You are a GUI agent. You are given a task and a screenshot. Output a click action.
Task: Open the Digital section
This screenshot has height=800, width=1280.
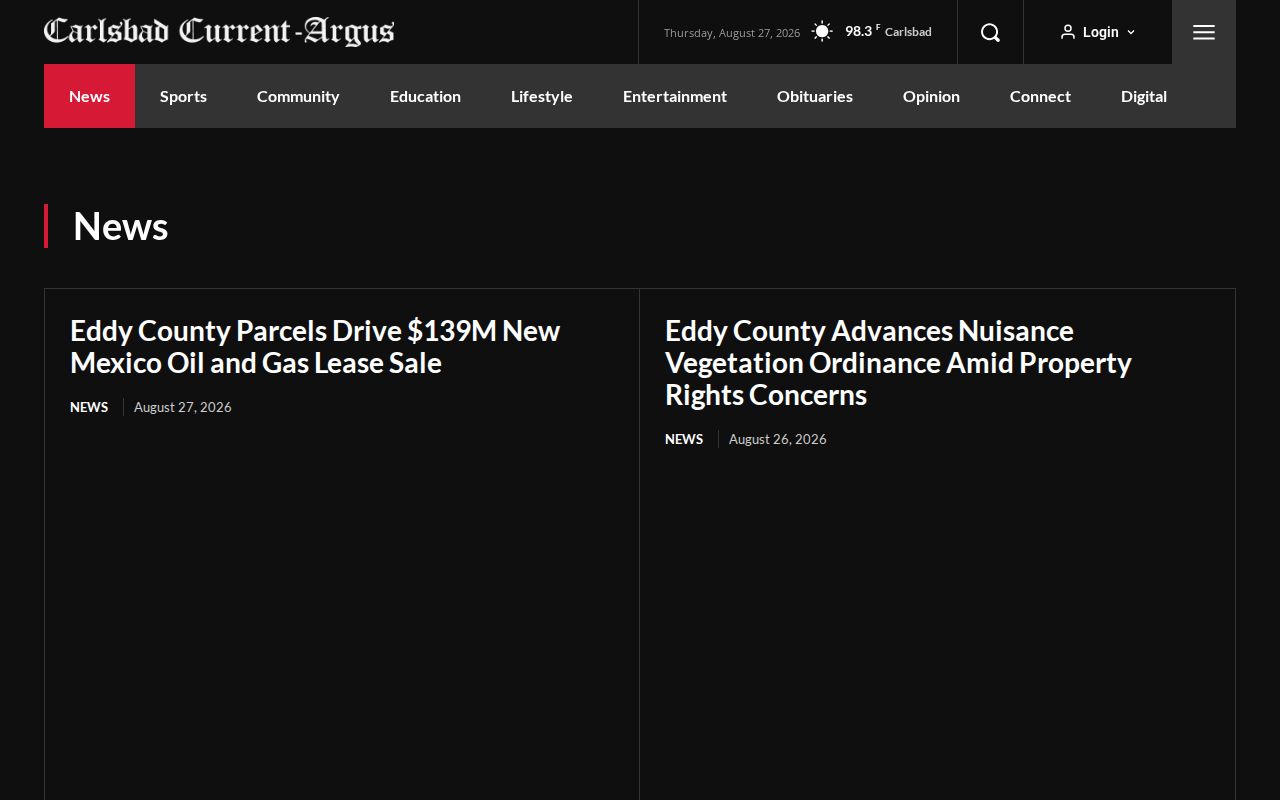[1144, 96]
